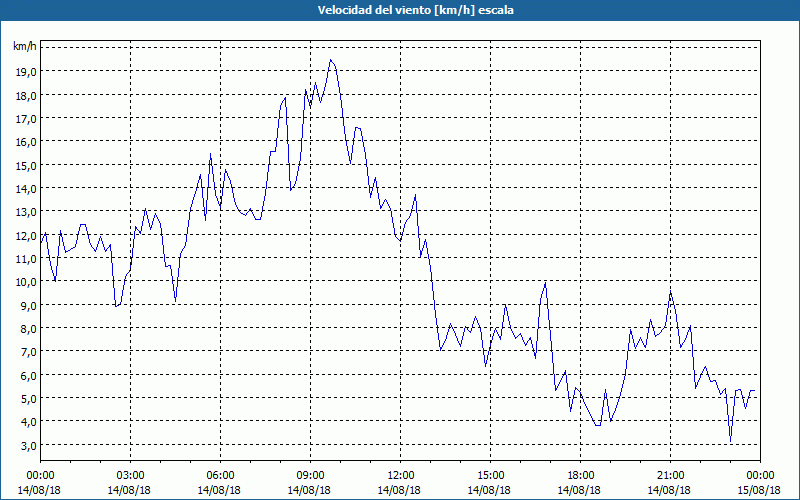Click the 7,0 y-axis label
The height and width of the screenshot is (500, 800).
[x=29, y=352]
